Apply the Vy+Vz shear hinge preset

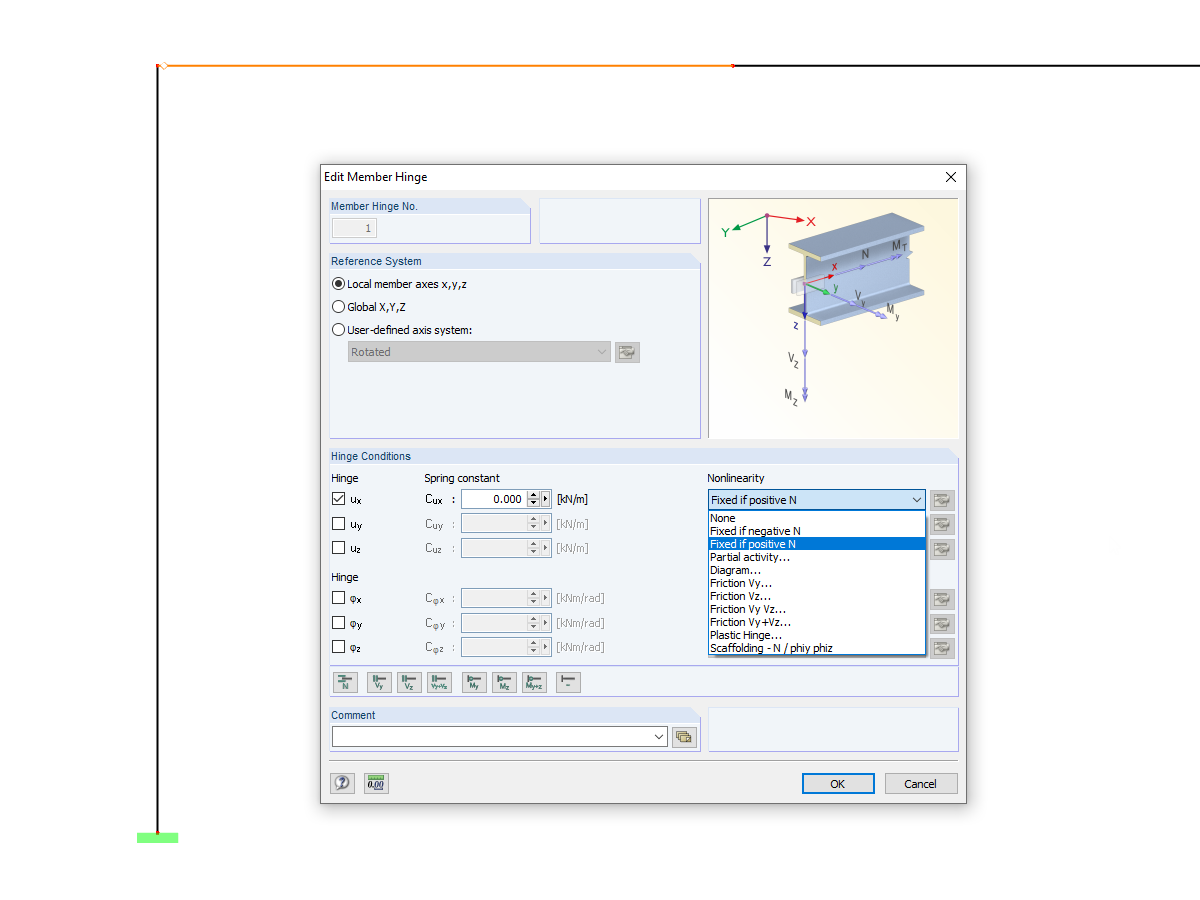[x=437, y=682]
